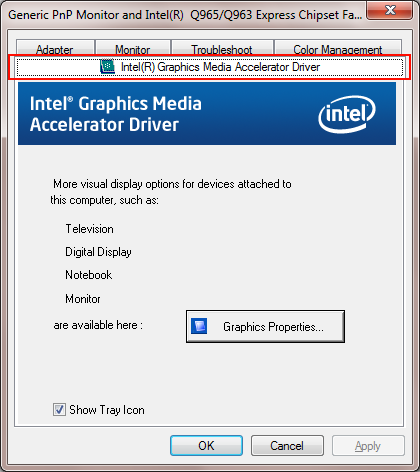This screenshot has width=420, height=472.
Task: Click the Television list entry
Action: (89, 229)
